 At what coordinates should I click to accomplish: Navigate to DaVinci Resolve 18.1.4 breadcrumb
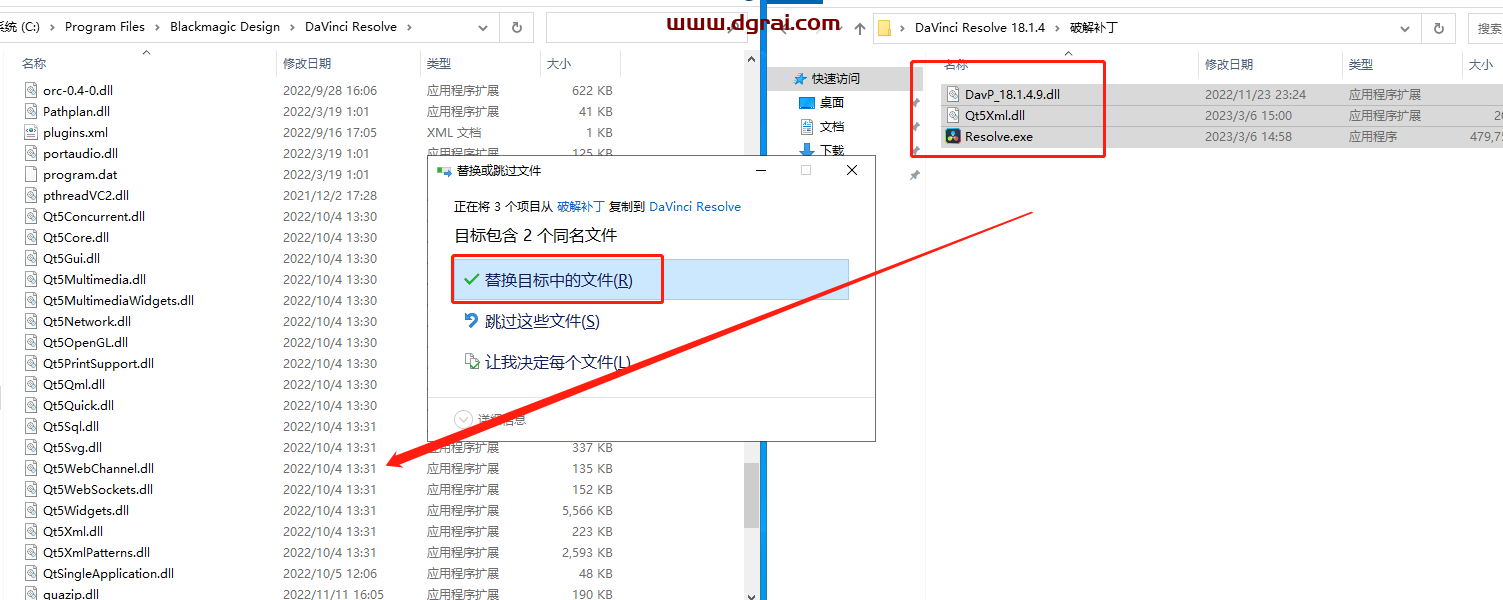click(x=979, y=28)
